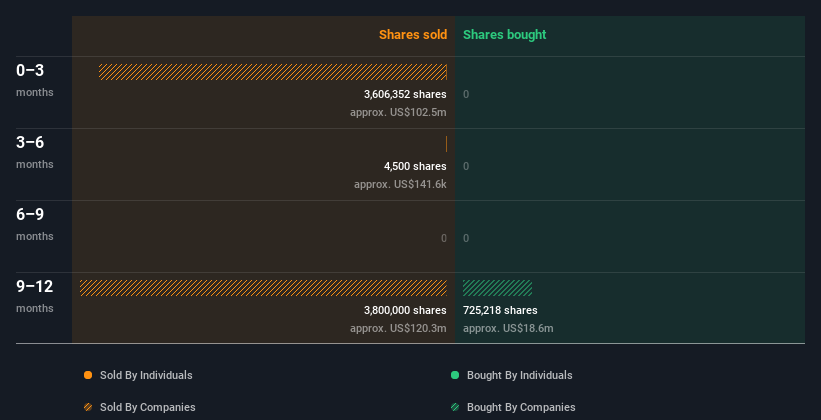
Task: Select the Sold By Companies legend label
Action: 148,407
